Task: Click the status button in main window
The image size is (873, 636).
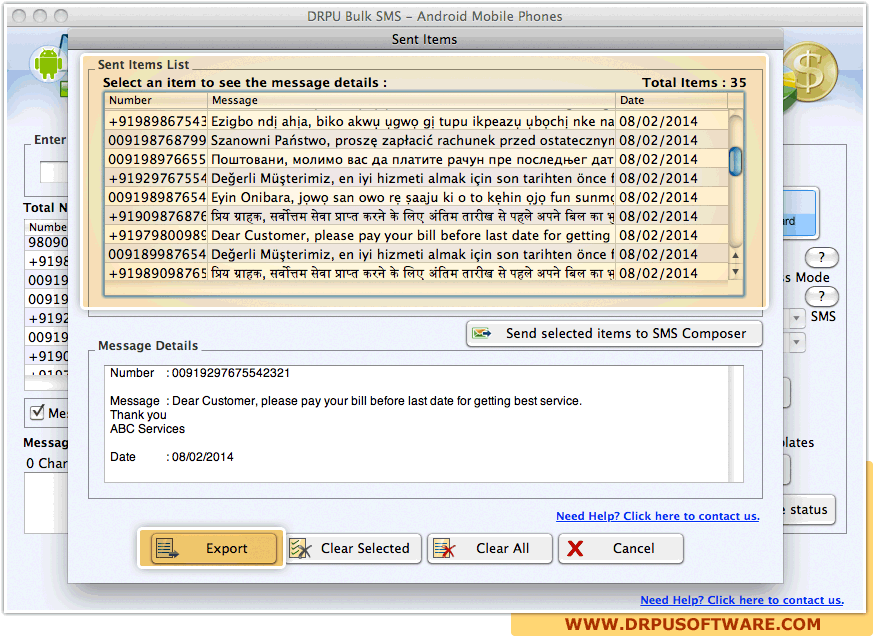Action: (x=808, y=510)
